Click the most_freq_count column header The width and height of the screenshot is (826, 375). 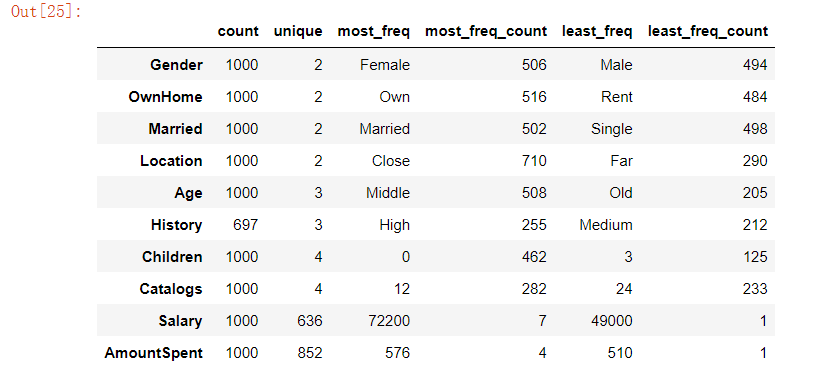486,32
